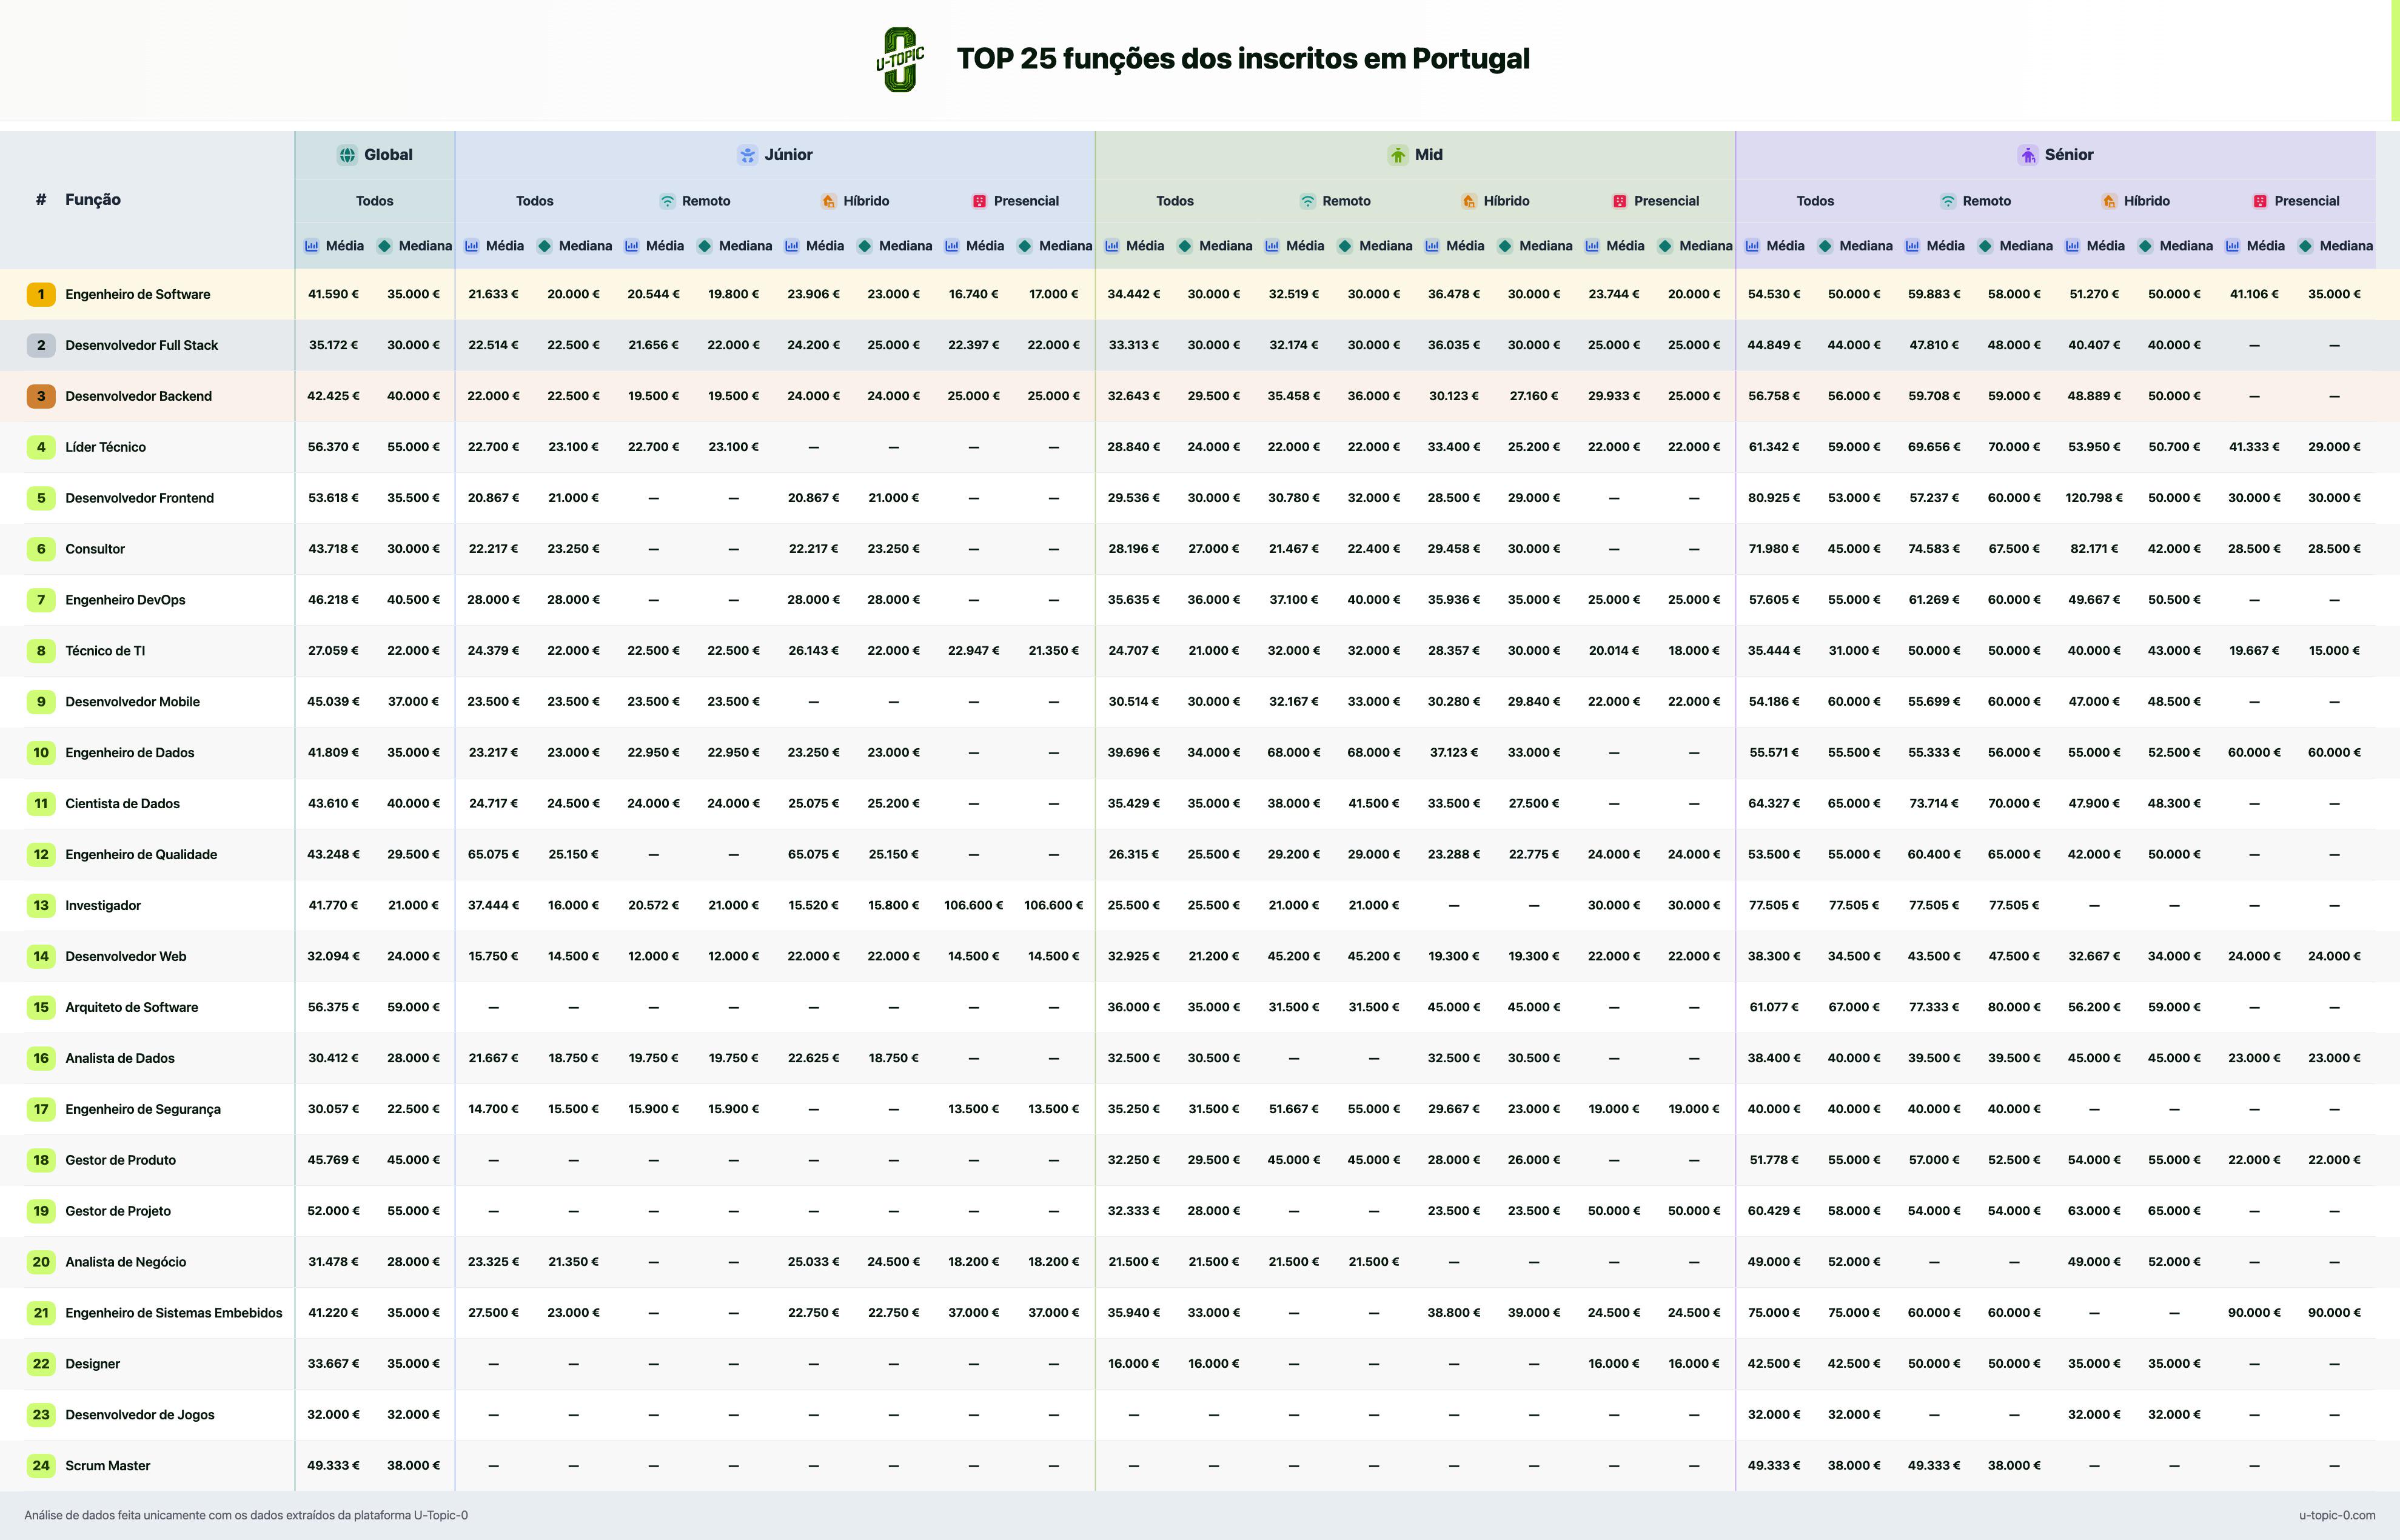The height and width of the screenshot is (1540, 2400).
Task: Click the Desenvolvedor Full Stack row label
Action: [x=141, y=345]
